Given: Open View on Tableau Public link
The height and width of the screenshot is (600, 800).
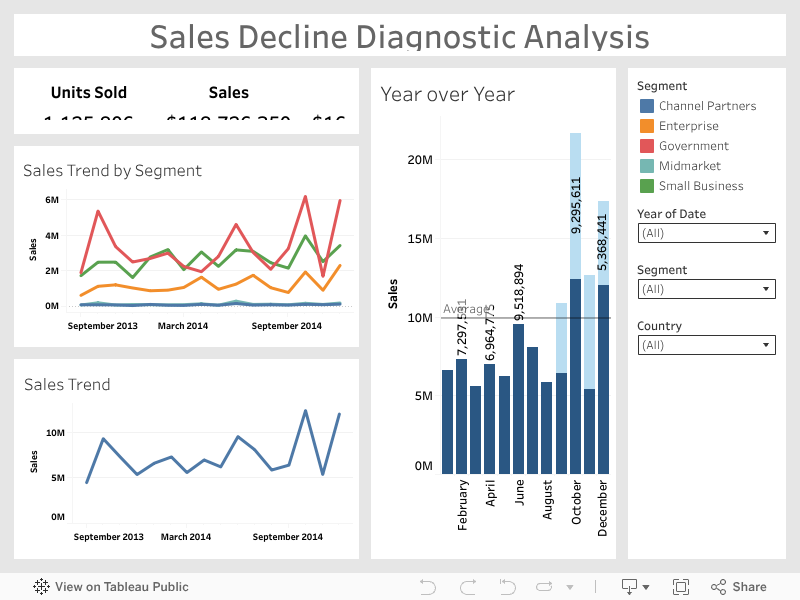Looking at the screenshot, I should click(x=121, y=587).
